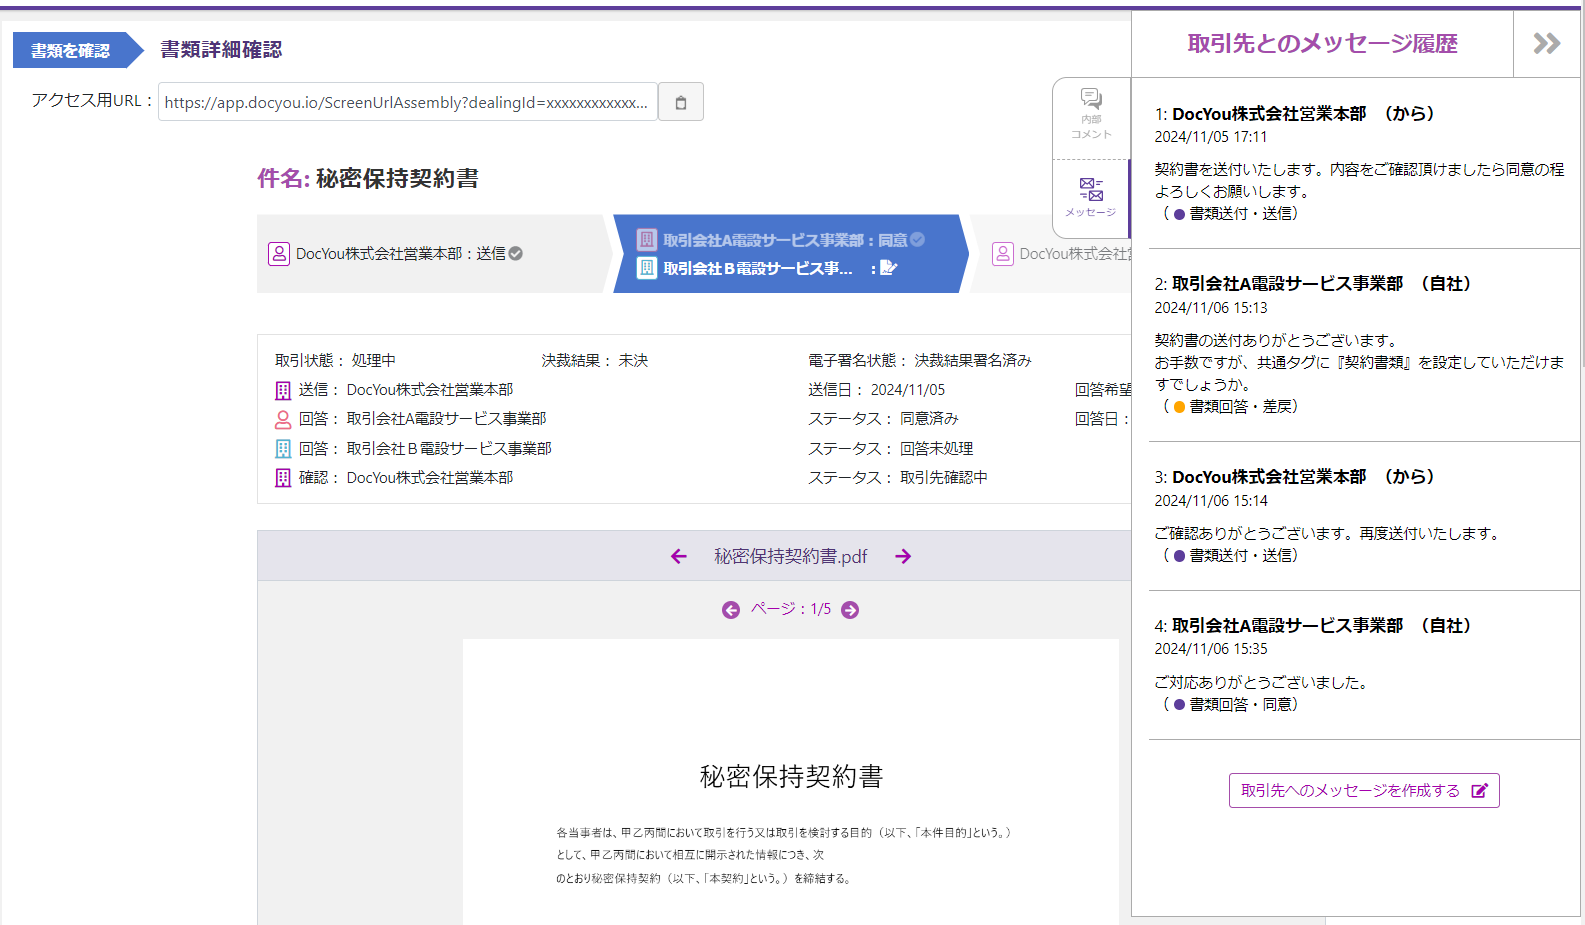Go to previous page of document
Image resolution: width=1585 pixels, height=925 pixels.
[x=731, y=610]
